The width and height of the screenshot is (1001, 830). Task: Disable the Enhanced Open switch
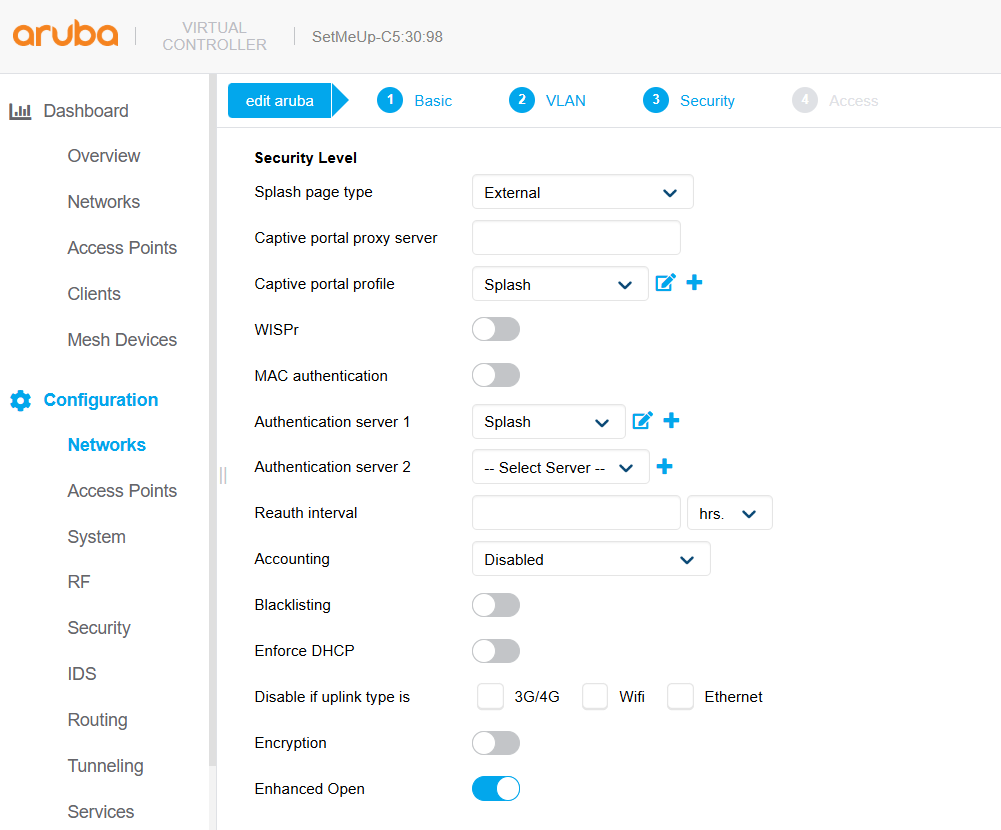[496, 788]
